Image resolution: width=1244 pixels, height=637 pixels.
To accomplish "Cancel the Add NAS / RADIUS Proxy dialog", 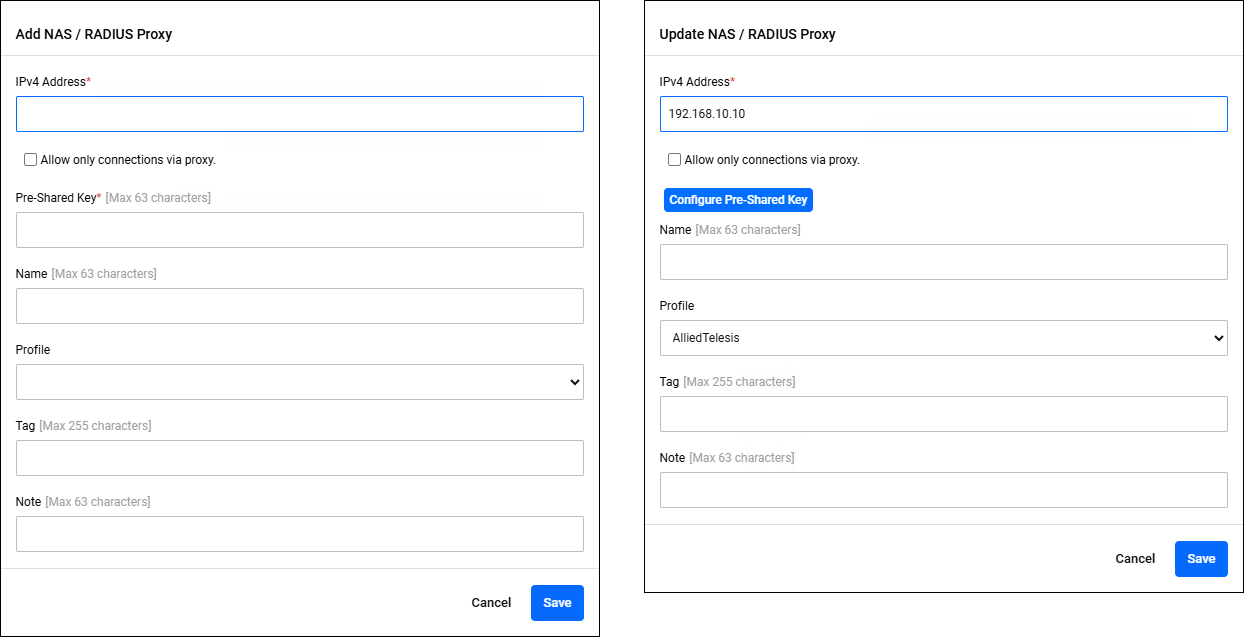I will point(491,603).
